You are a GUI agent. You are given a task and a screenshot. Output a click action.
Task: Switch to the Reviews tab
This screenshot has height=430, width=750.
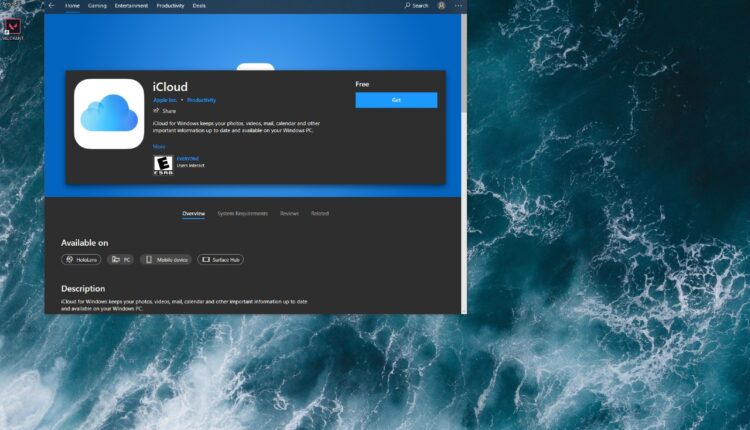pos(289,213)
